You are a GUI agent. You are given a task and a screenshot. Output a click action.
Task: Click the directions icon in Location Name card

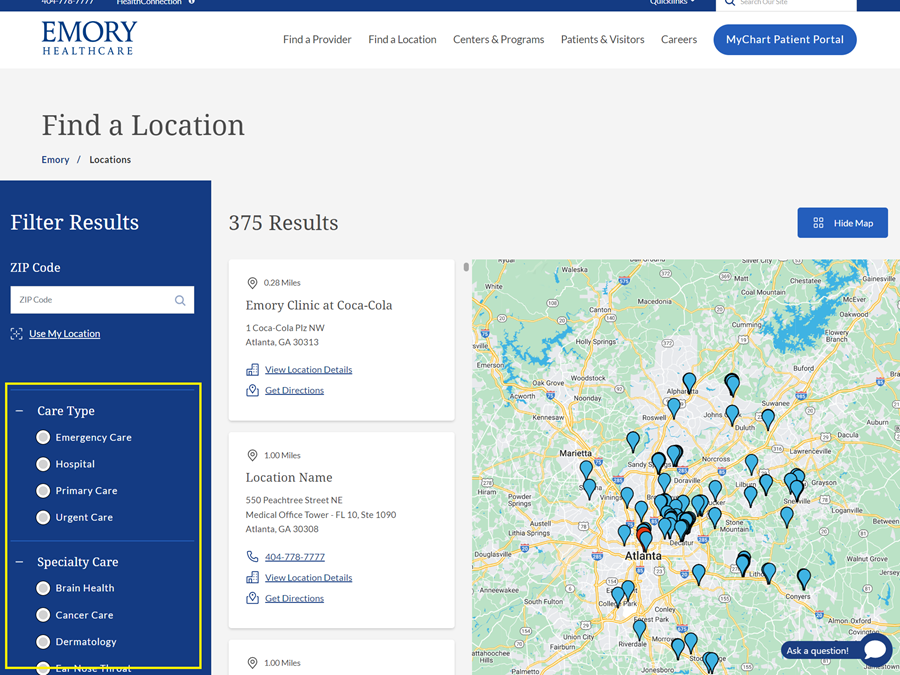(253, 598)
